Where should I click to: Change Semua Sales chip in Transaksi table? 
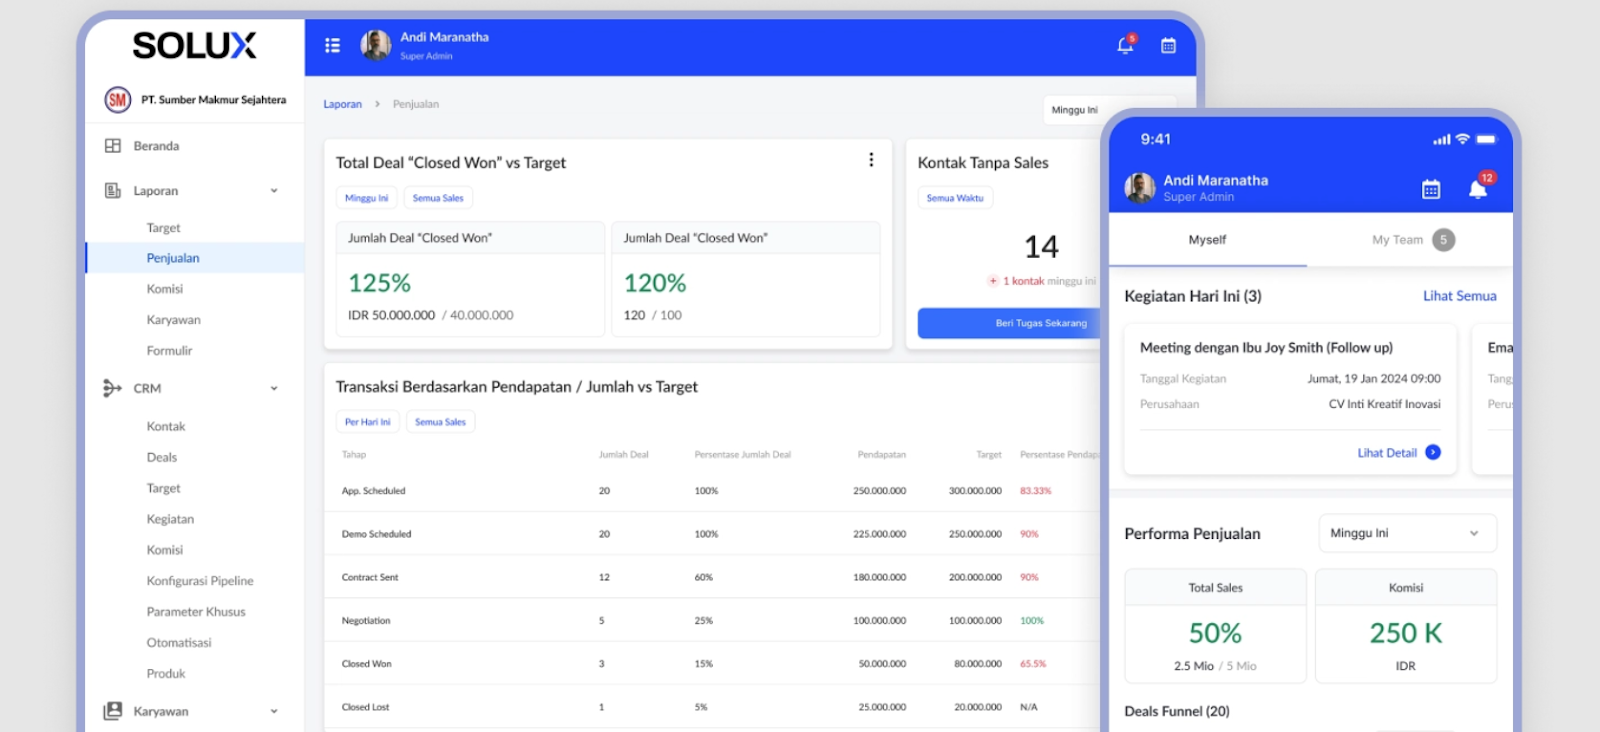(441, 422)
